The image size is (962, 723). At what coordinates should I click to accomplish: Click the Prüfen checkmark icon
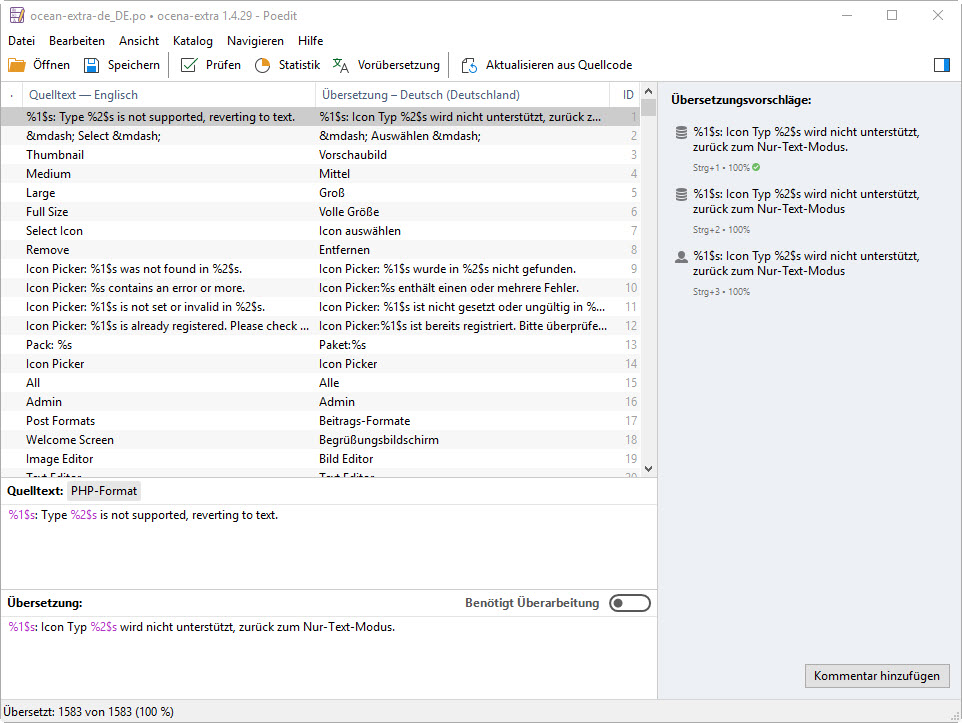coord(189,65)
